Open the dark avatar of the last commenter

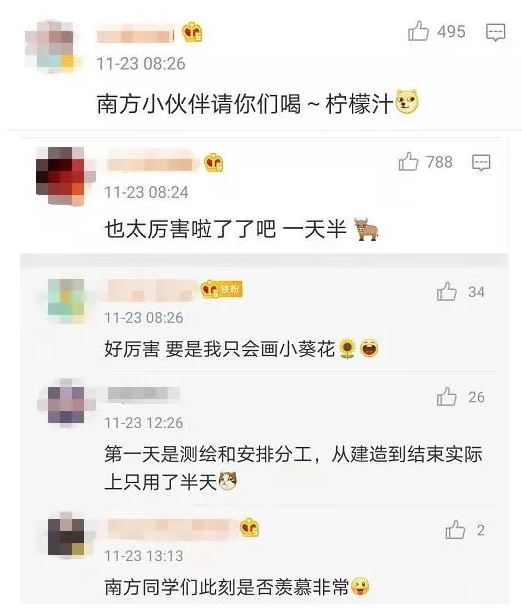pyautogui.click(x=66, y=534)
